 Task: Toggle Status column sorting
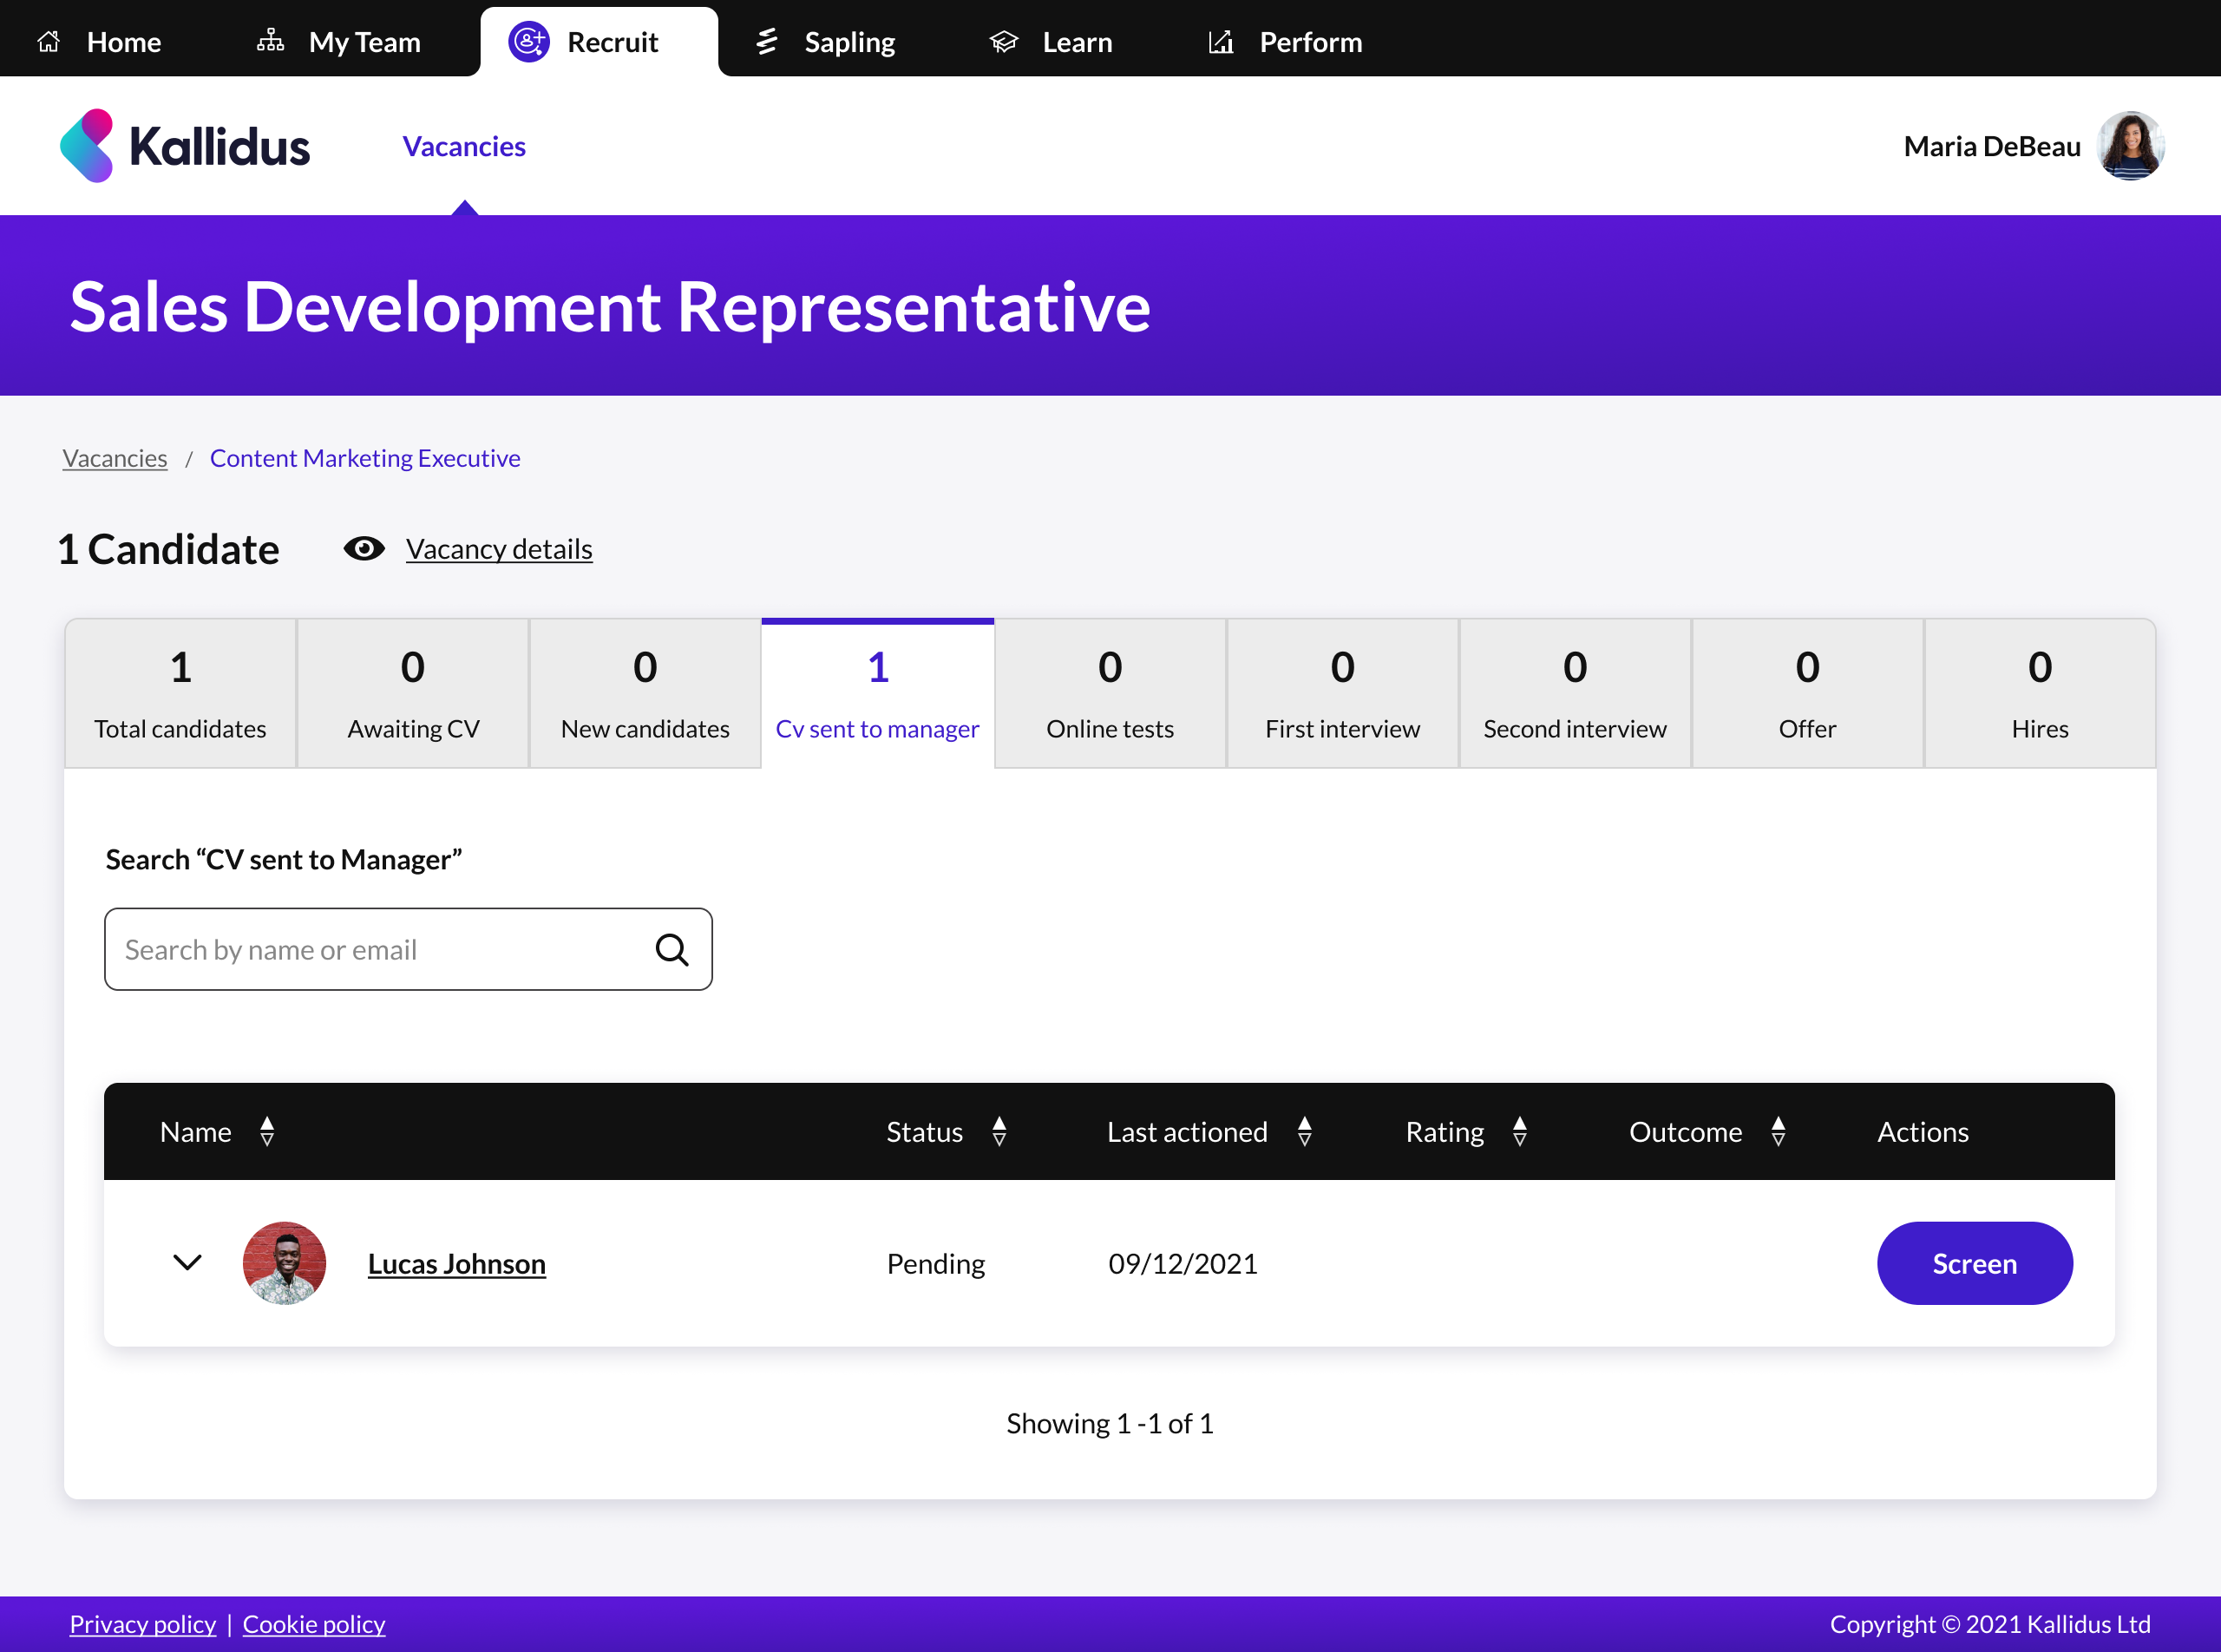(x=1000, y=1131)
